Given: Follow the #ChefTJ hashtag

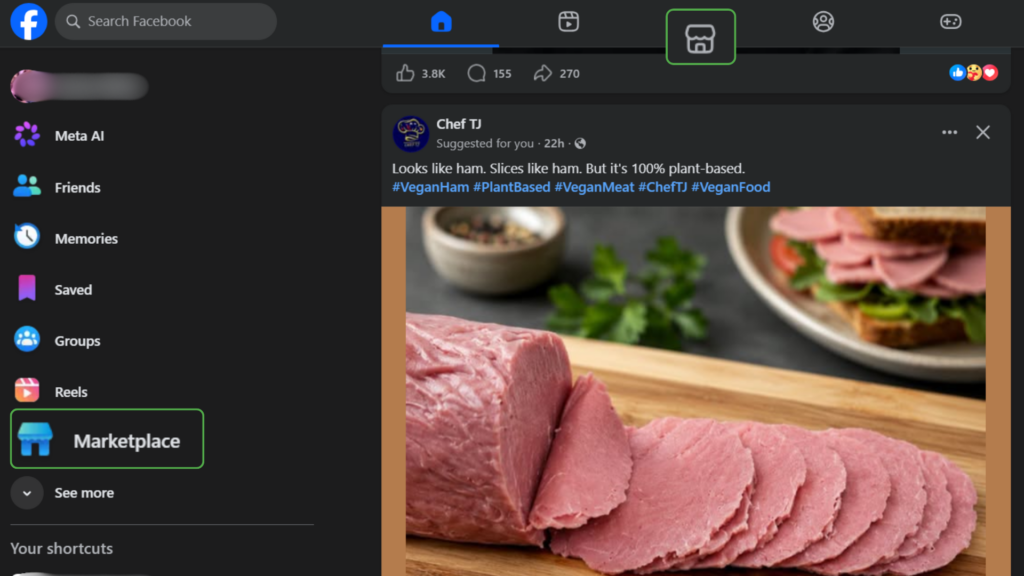Looking at the screenshot, I should coord(662,187).
